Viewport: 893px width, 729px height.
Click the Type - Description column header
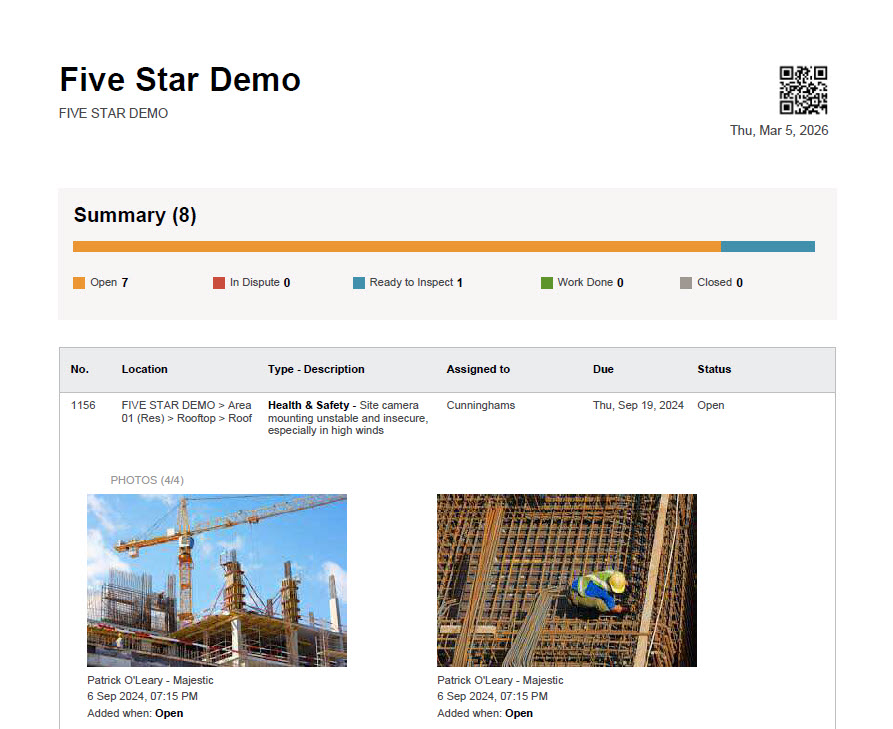click(x=316, y=369)
